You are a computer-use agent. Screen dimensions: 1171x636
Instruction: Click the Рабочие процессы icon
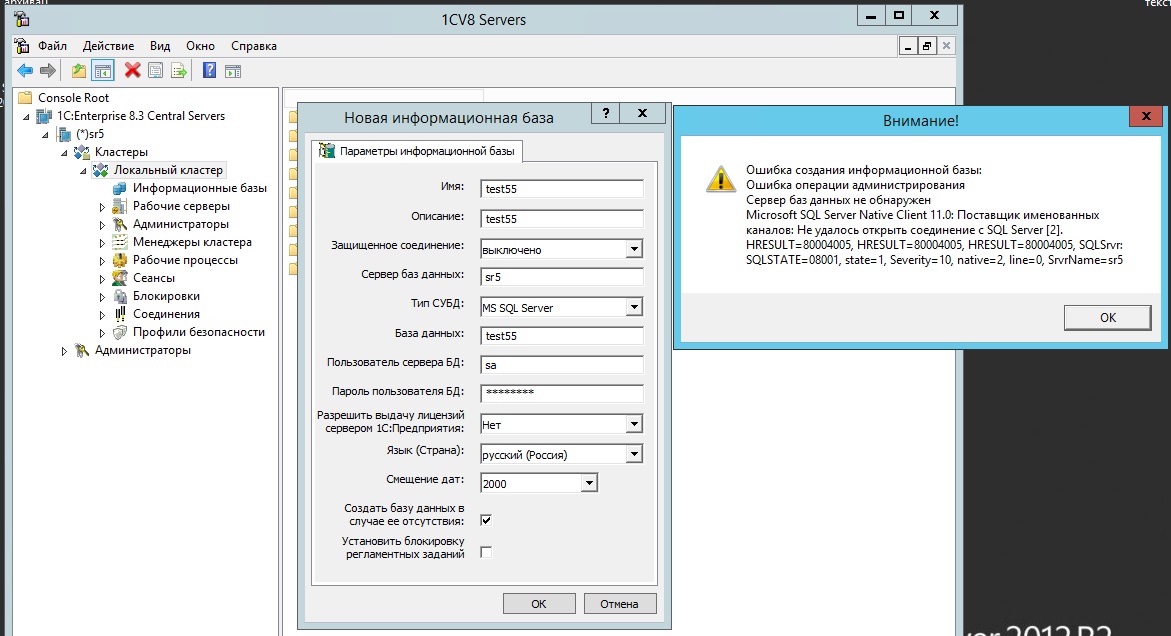[119, 260]
